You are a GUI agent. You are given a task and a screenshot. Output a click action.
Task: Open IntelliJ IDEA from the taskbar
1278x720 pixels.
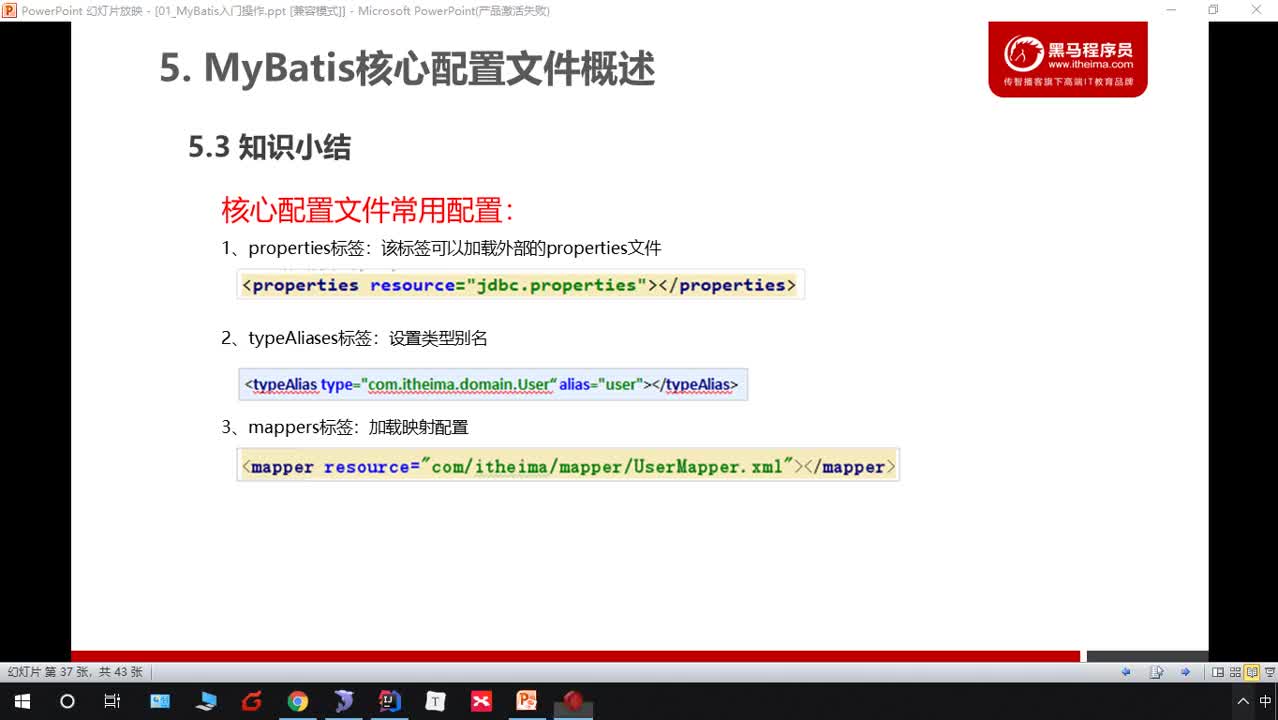[x=390, y=701]
